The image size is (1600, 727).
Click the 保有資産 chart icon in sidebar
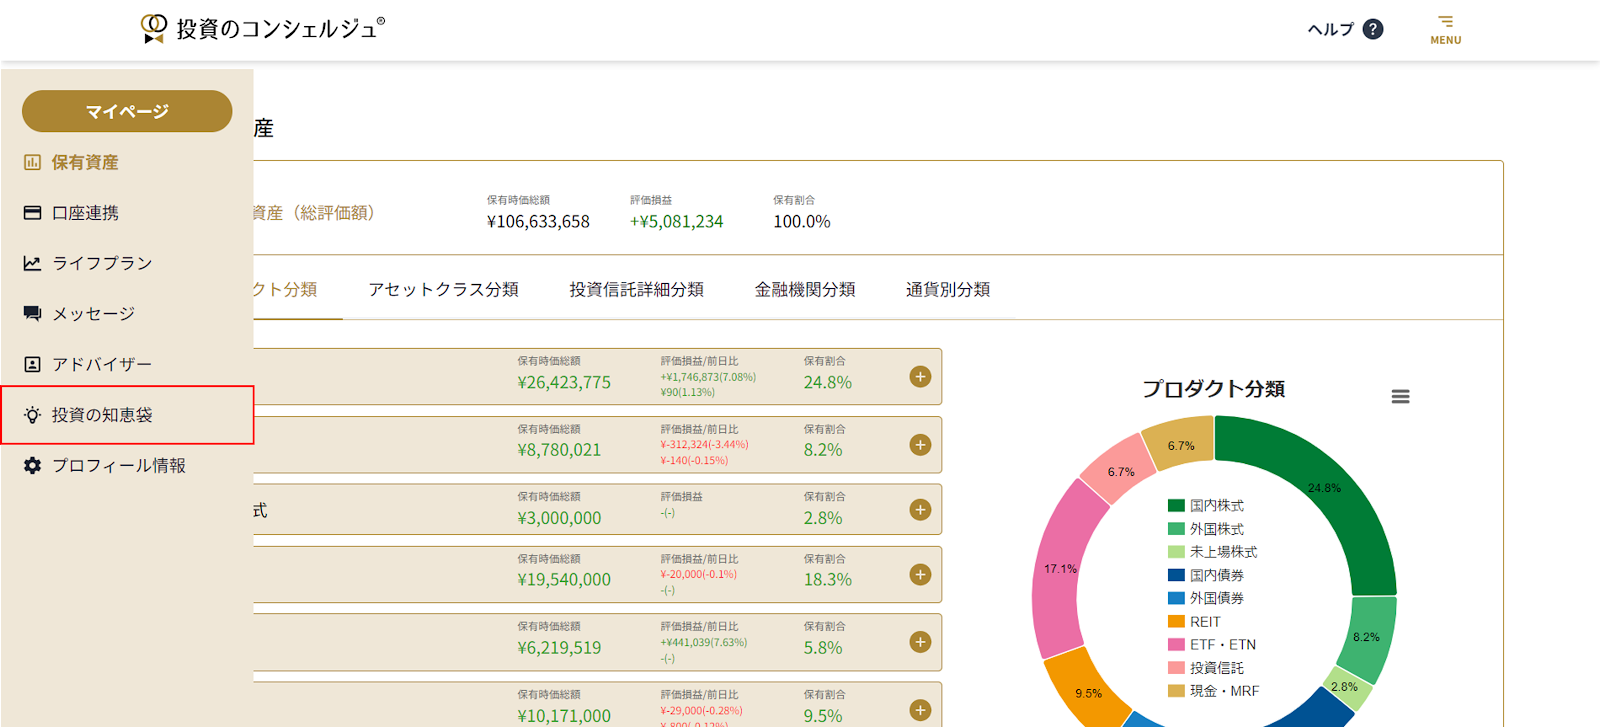(x=32, y=162)
